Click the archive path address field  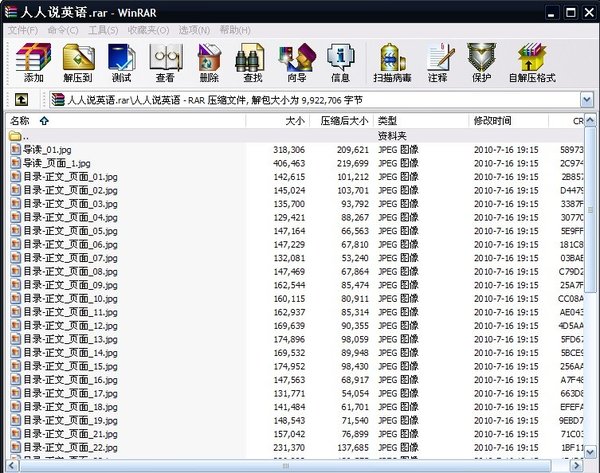tap(316, 100)
